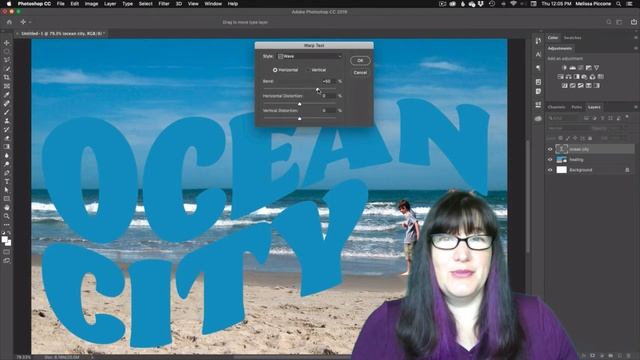640x360 pixels.
Task: Select the Magic Wand selection tool
Action: 7,69
